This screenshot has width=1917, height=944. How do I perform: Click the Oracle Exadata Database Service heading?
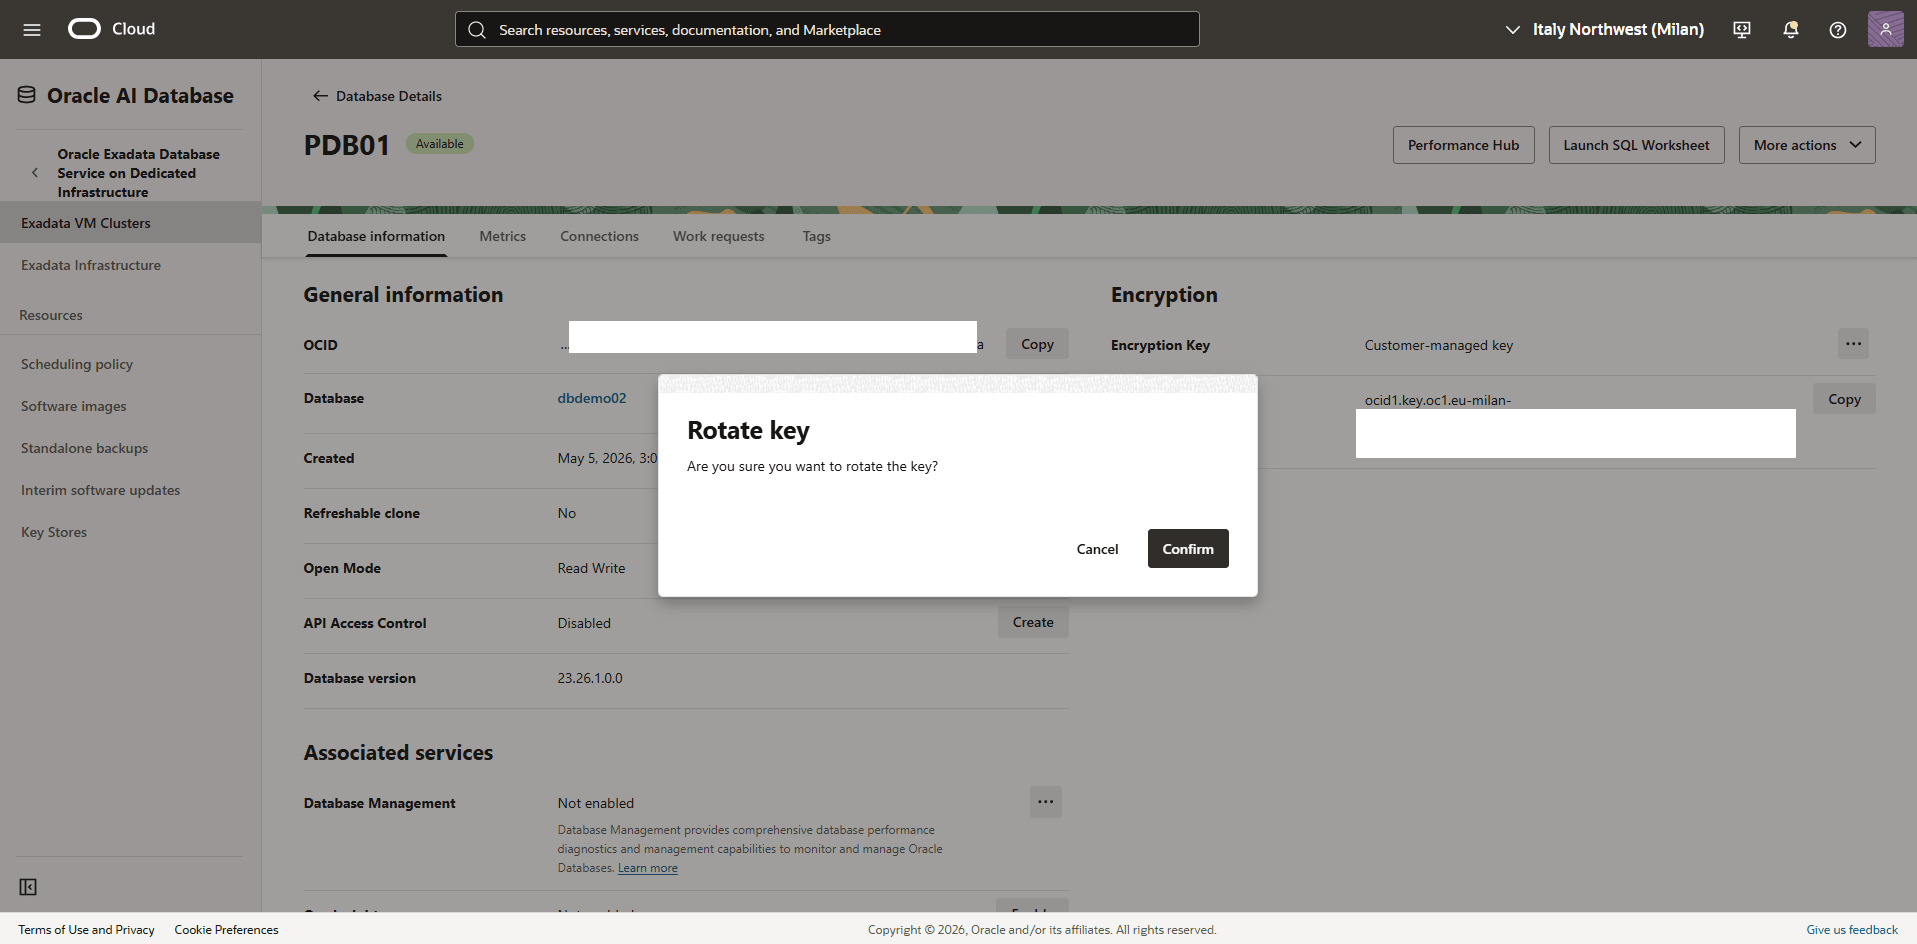tap(138, 173)
